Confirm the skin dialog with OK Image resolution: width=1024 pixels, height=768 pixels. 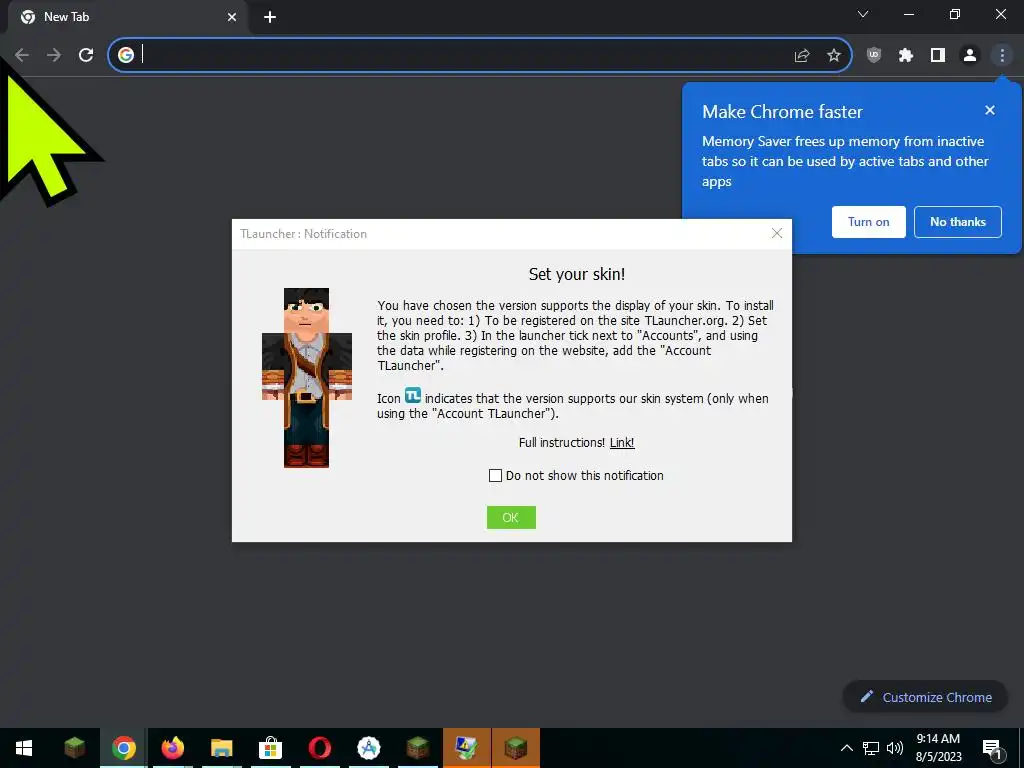point(511,517)
